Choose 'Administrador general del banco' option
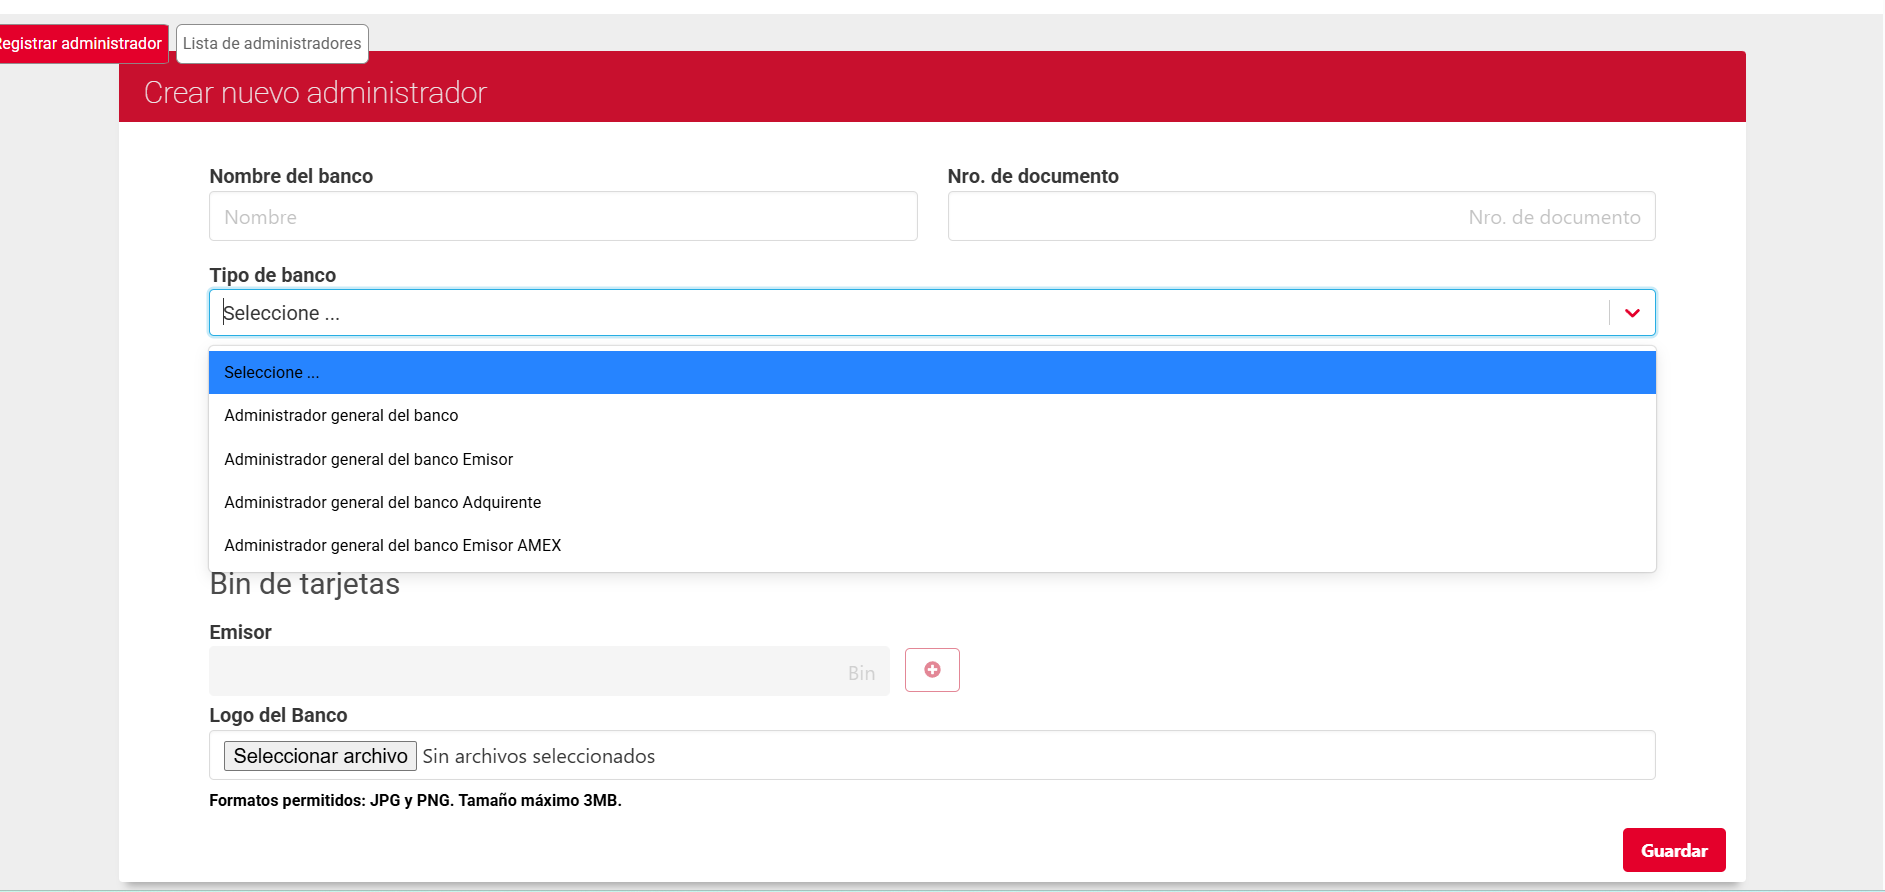 (341, 416)
